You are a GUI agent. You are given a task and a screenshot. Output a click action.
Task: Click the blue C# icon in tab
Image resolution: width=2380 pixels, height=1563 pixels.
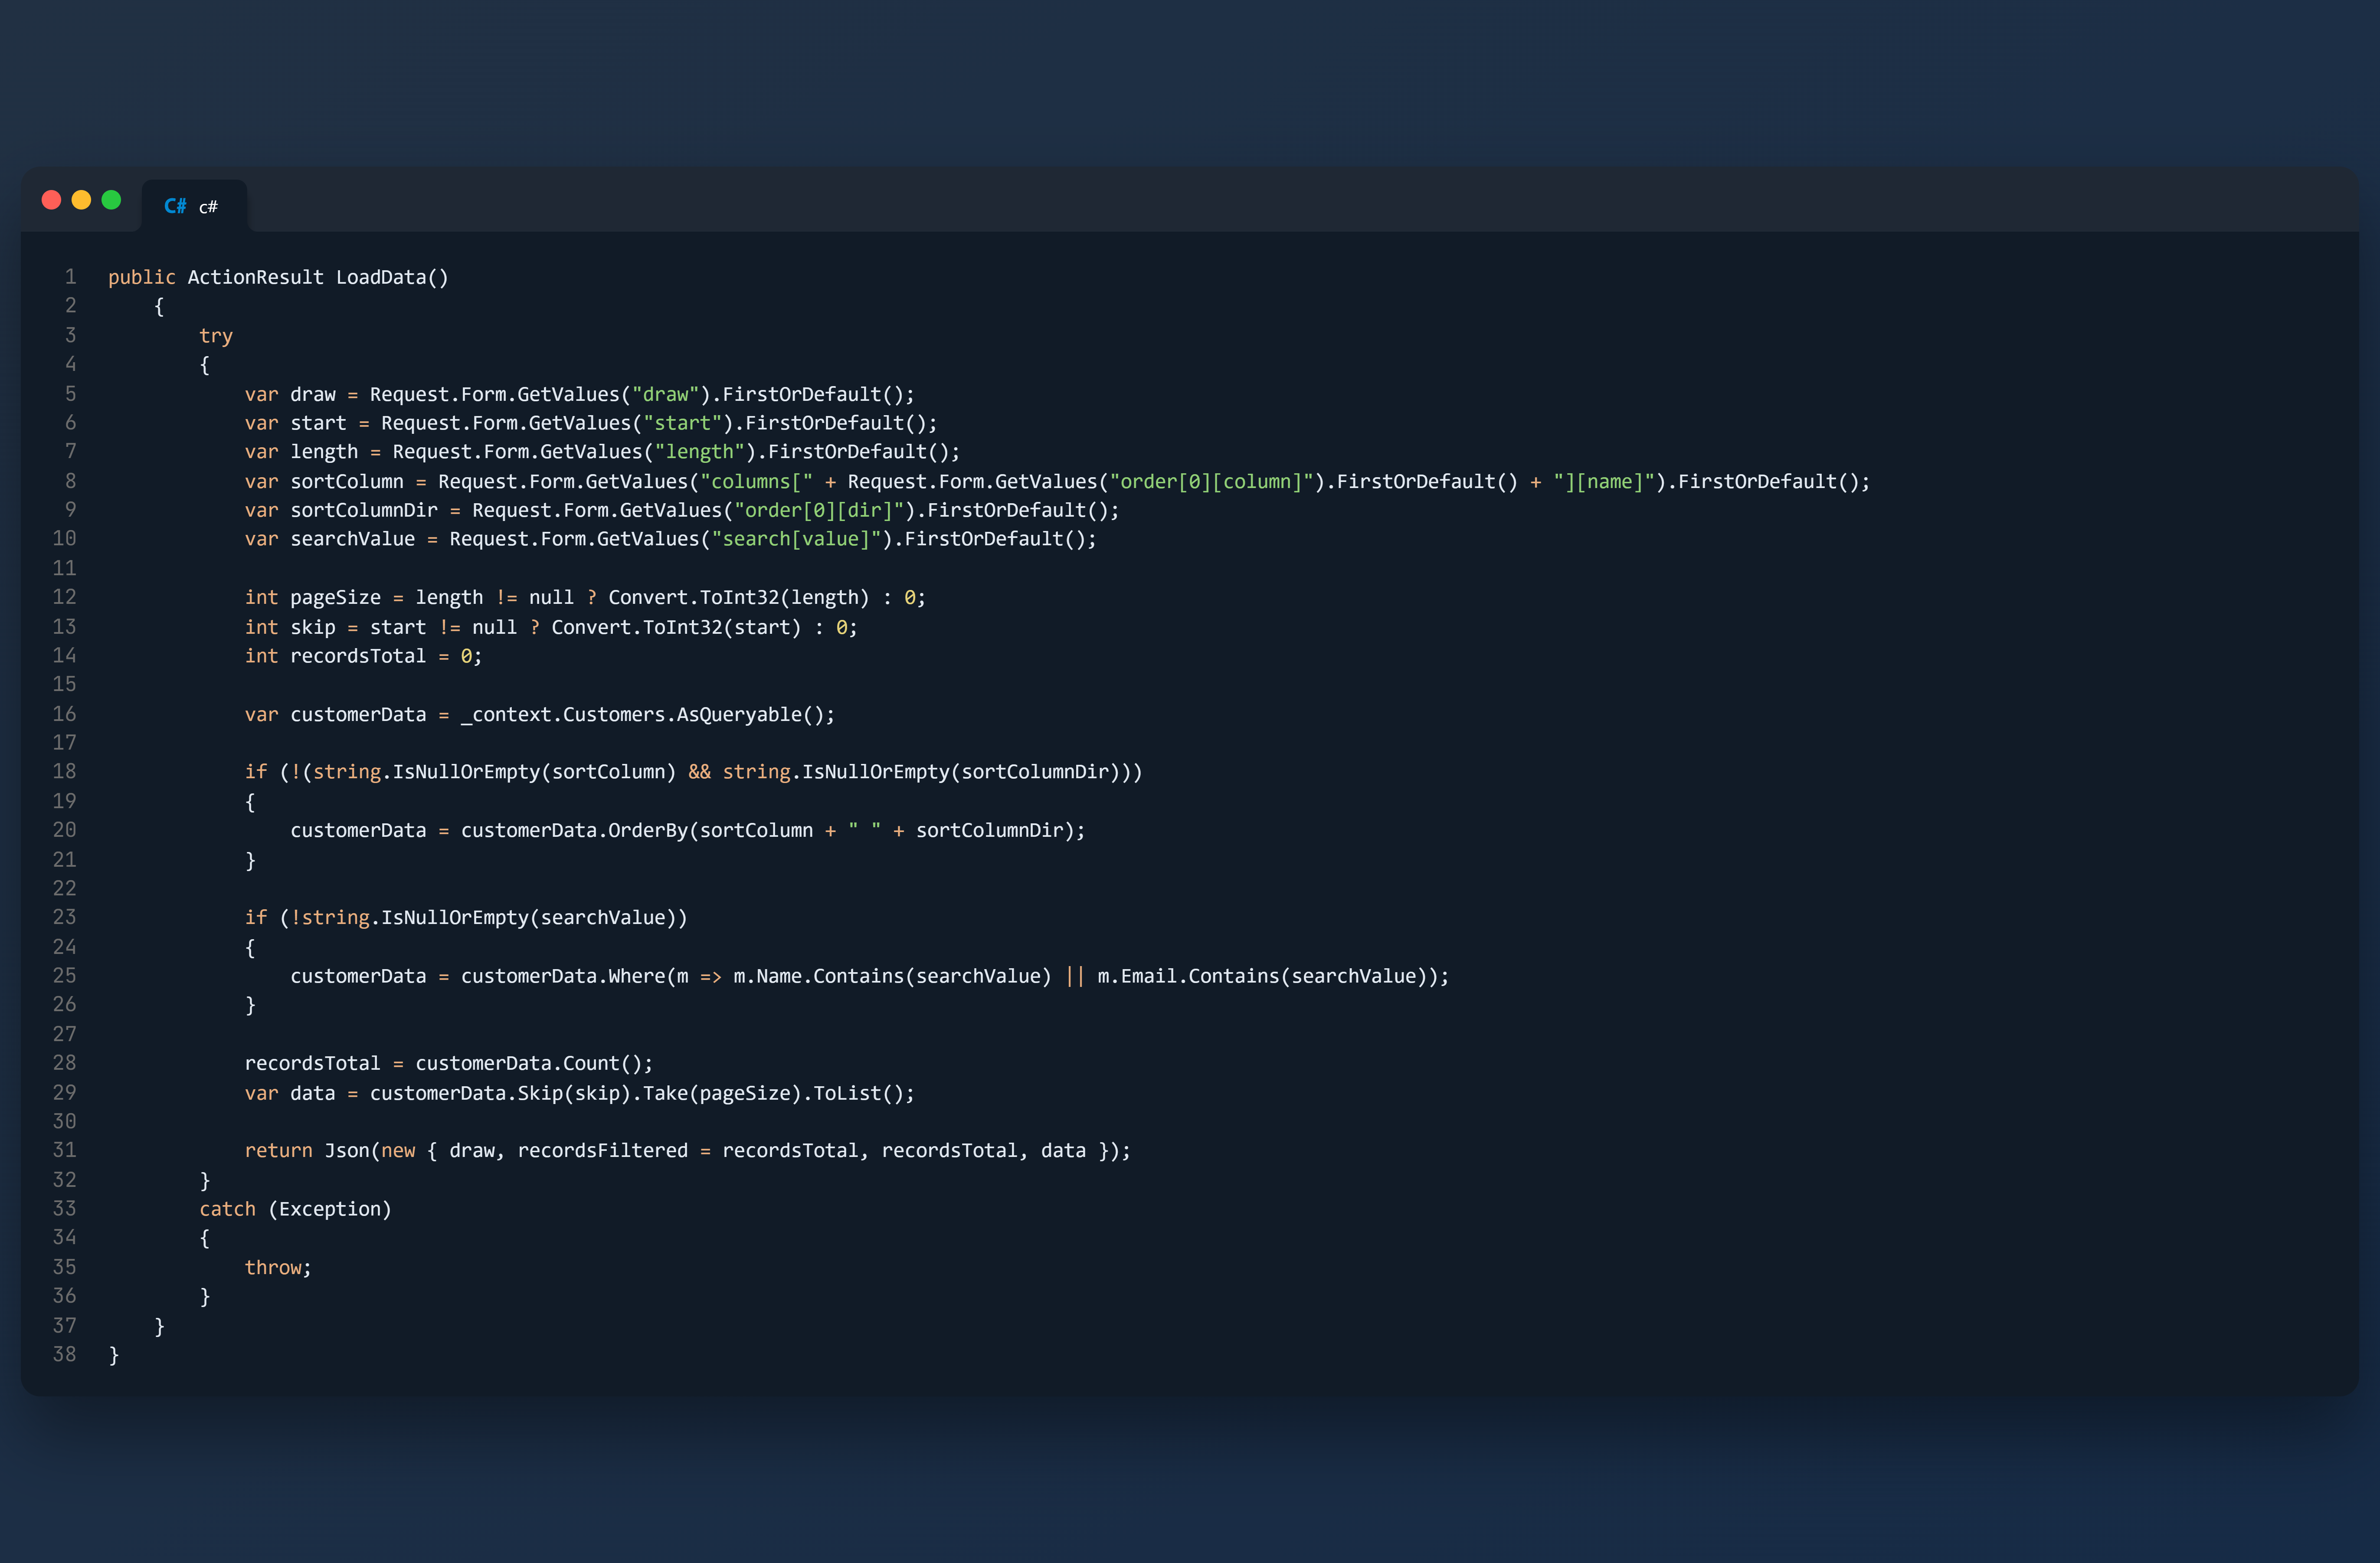pyautogui.click(x=175, y=206)
